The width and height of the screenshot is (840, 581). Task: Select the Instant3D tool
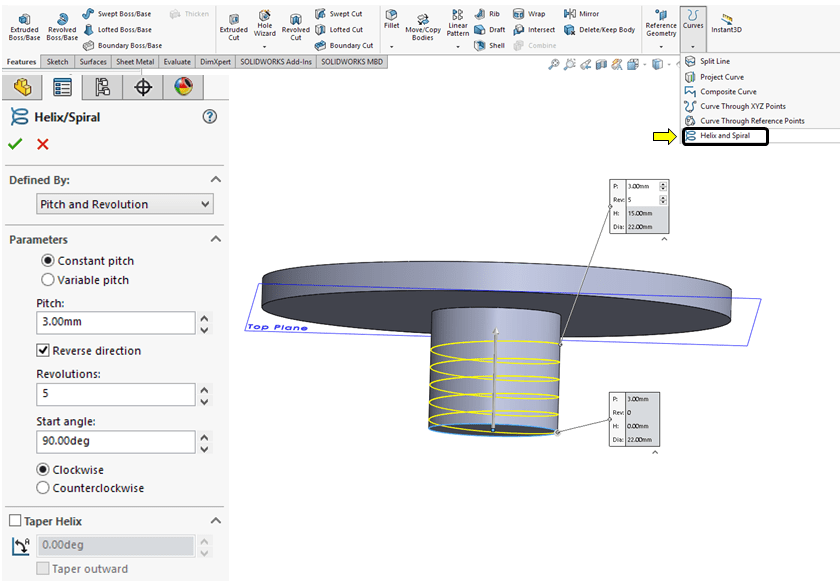coord(727,25)
